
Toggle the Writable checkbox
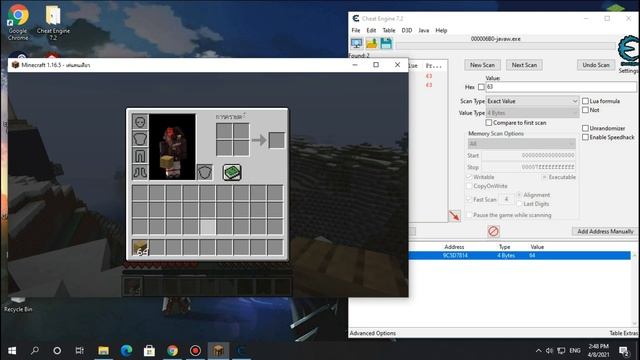pos(469,177)
